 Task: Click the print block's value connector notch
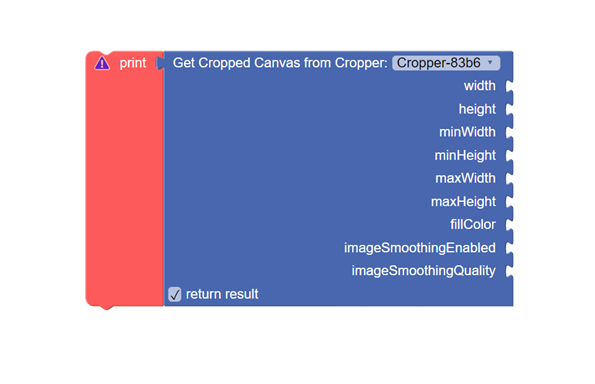[160, 63]
